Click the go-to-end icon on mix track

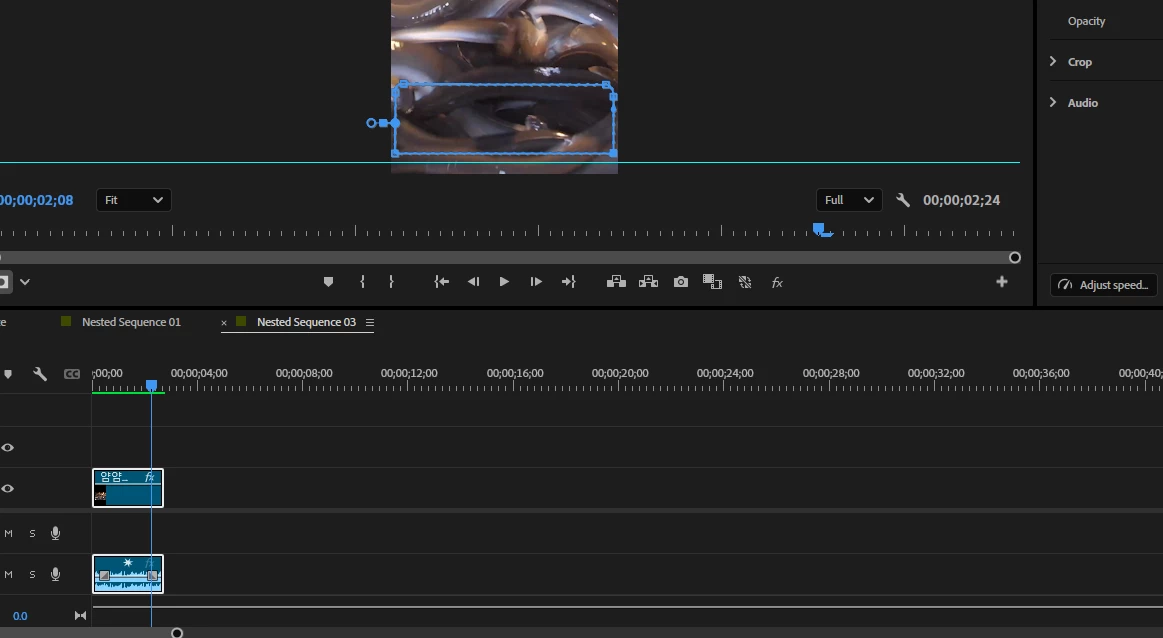(80, 616)
